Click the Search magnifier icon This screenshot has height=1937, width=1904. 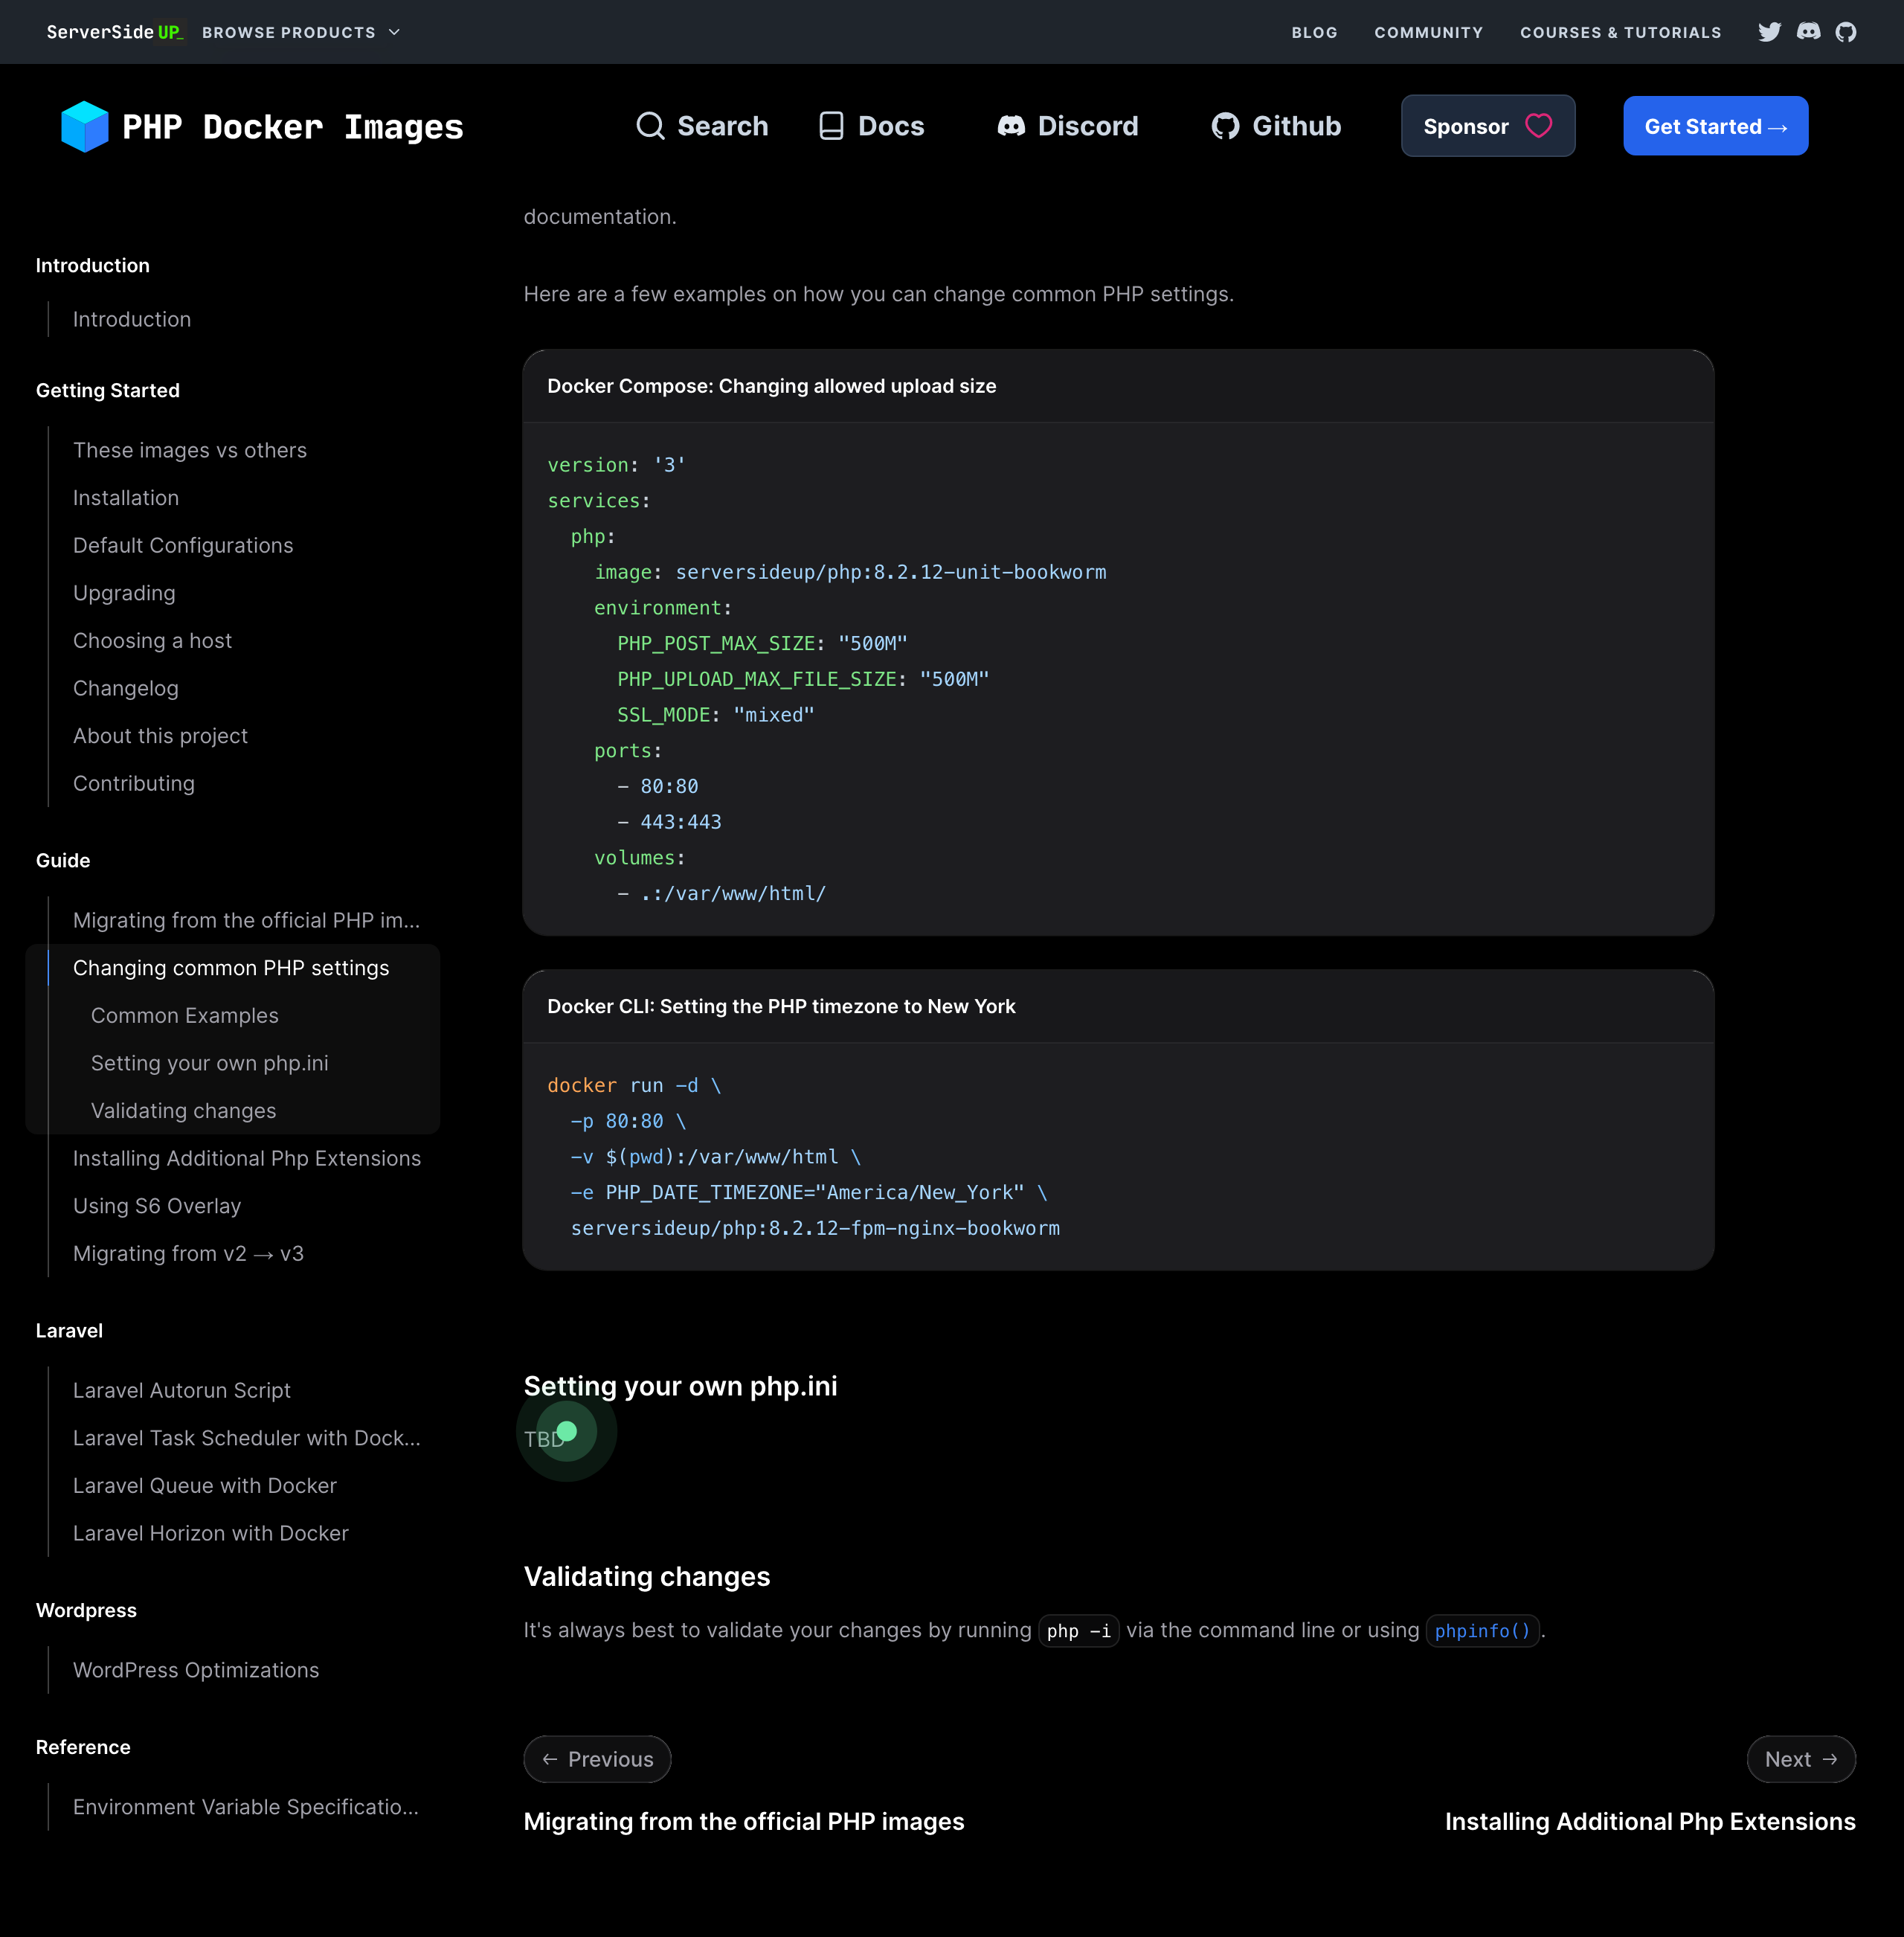(x=650, y=126)
